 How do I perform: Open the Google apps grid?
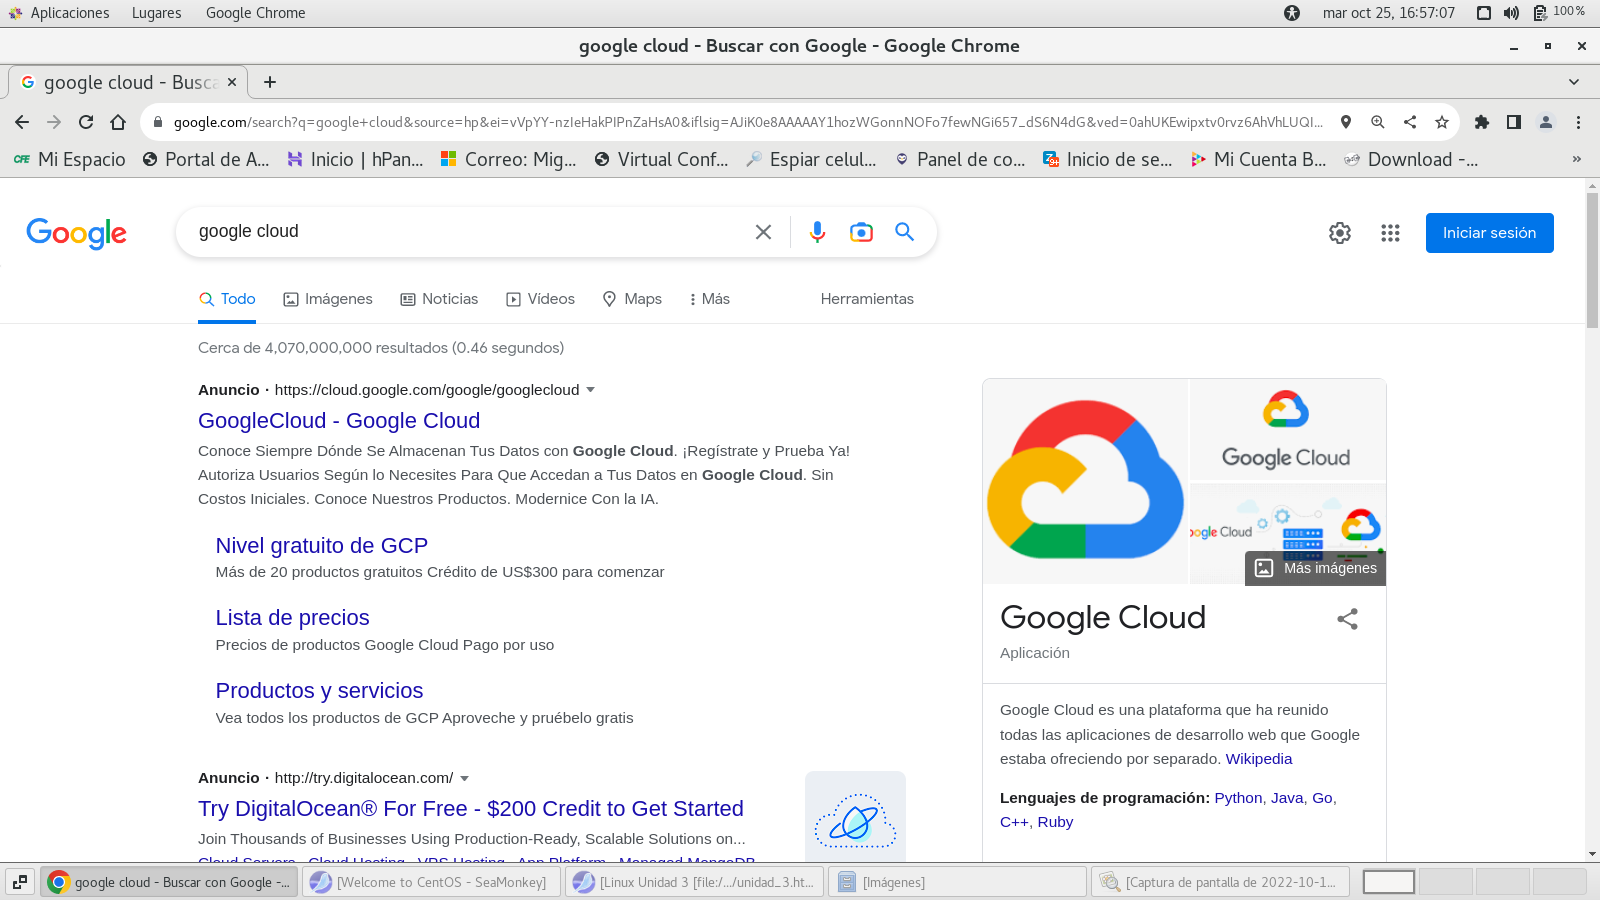click(1390, 233)
